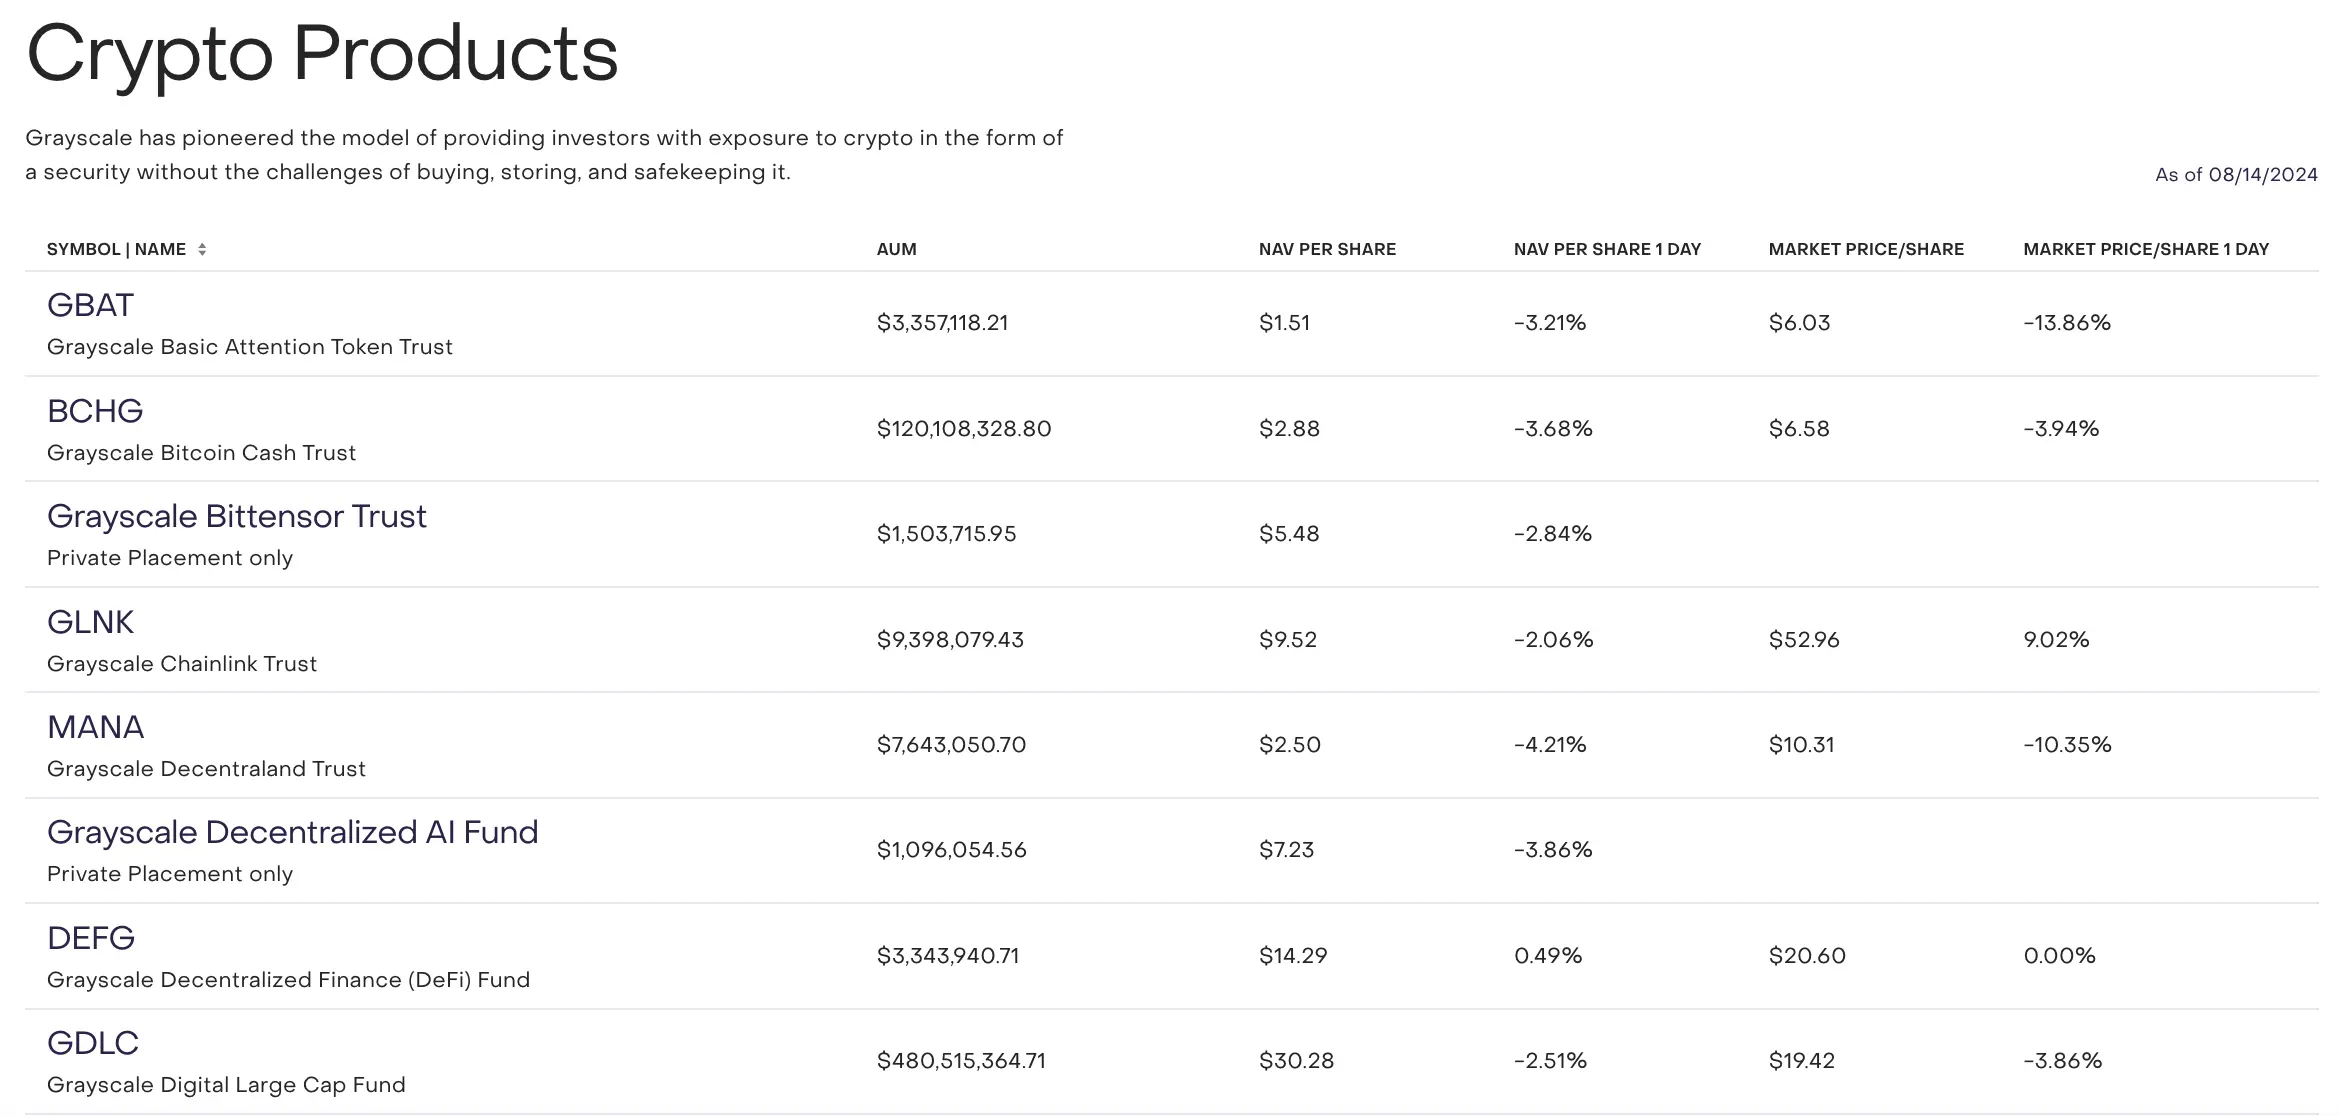Click the NAV Per Share 1 Day header
Screen dimensions: 2340x1116
click(1607, 249)
